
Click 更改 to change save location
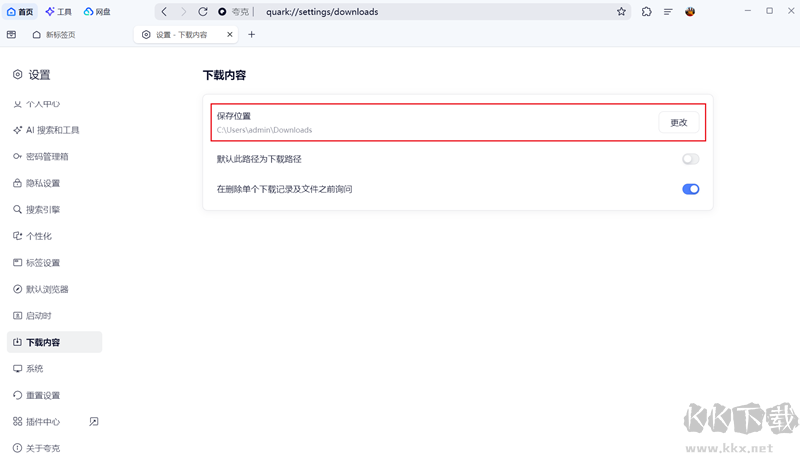678,122
